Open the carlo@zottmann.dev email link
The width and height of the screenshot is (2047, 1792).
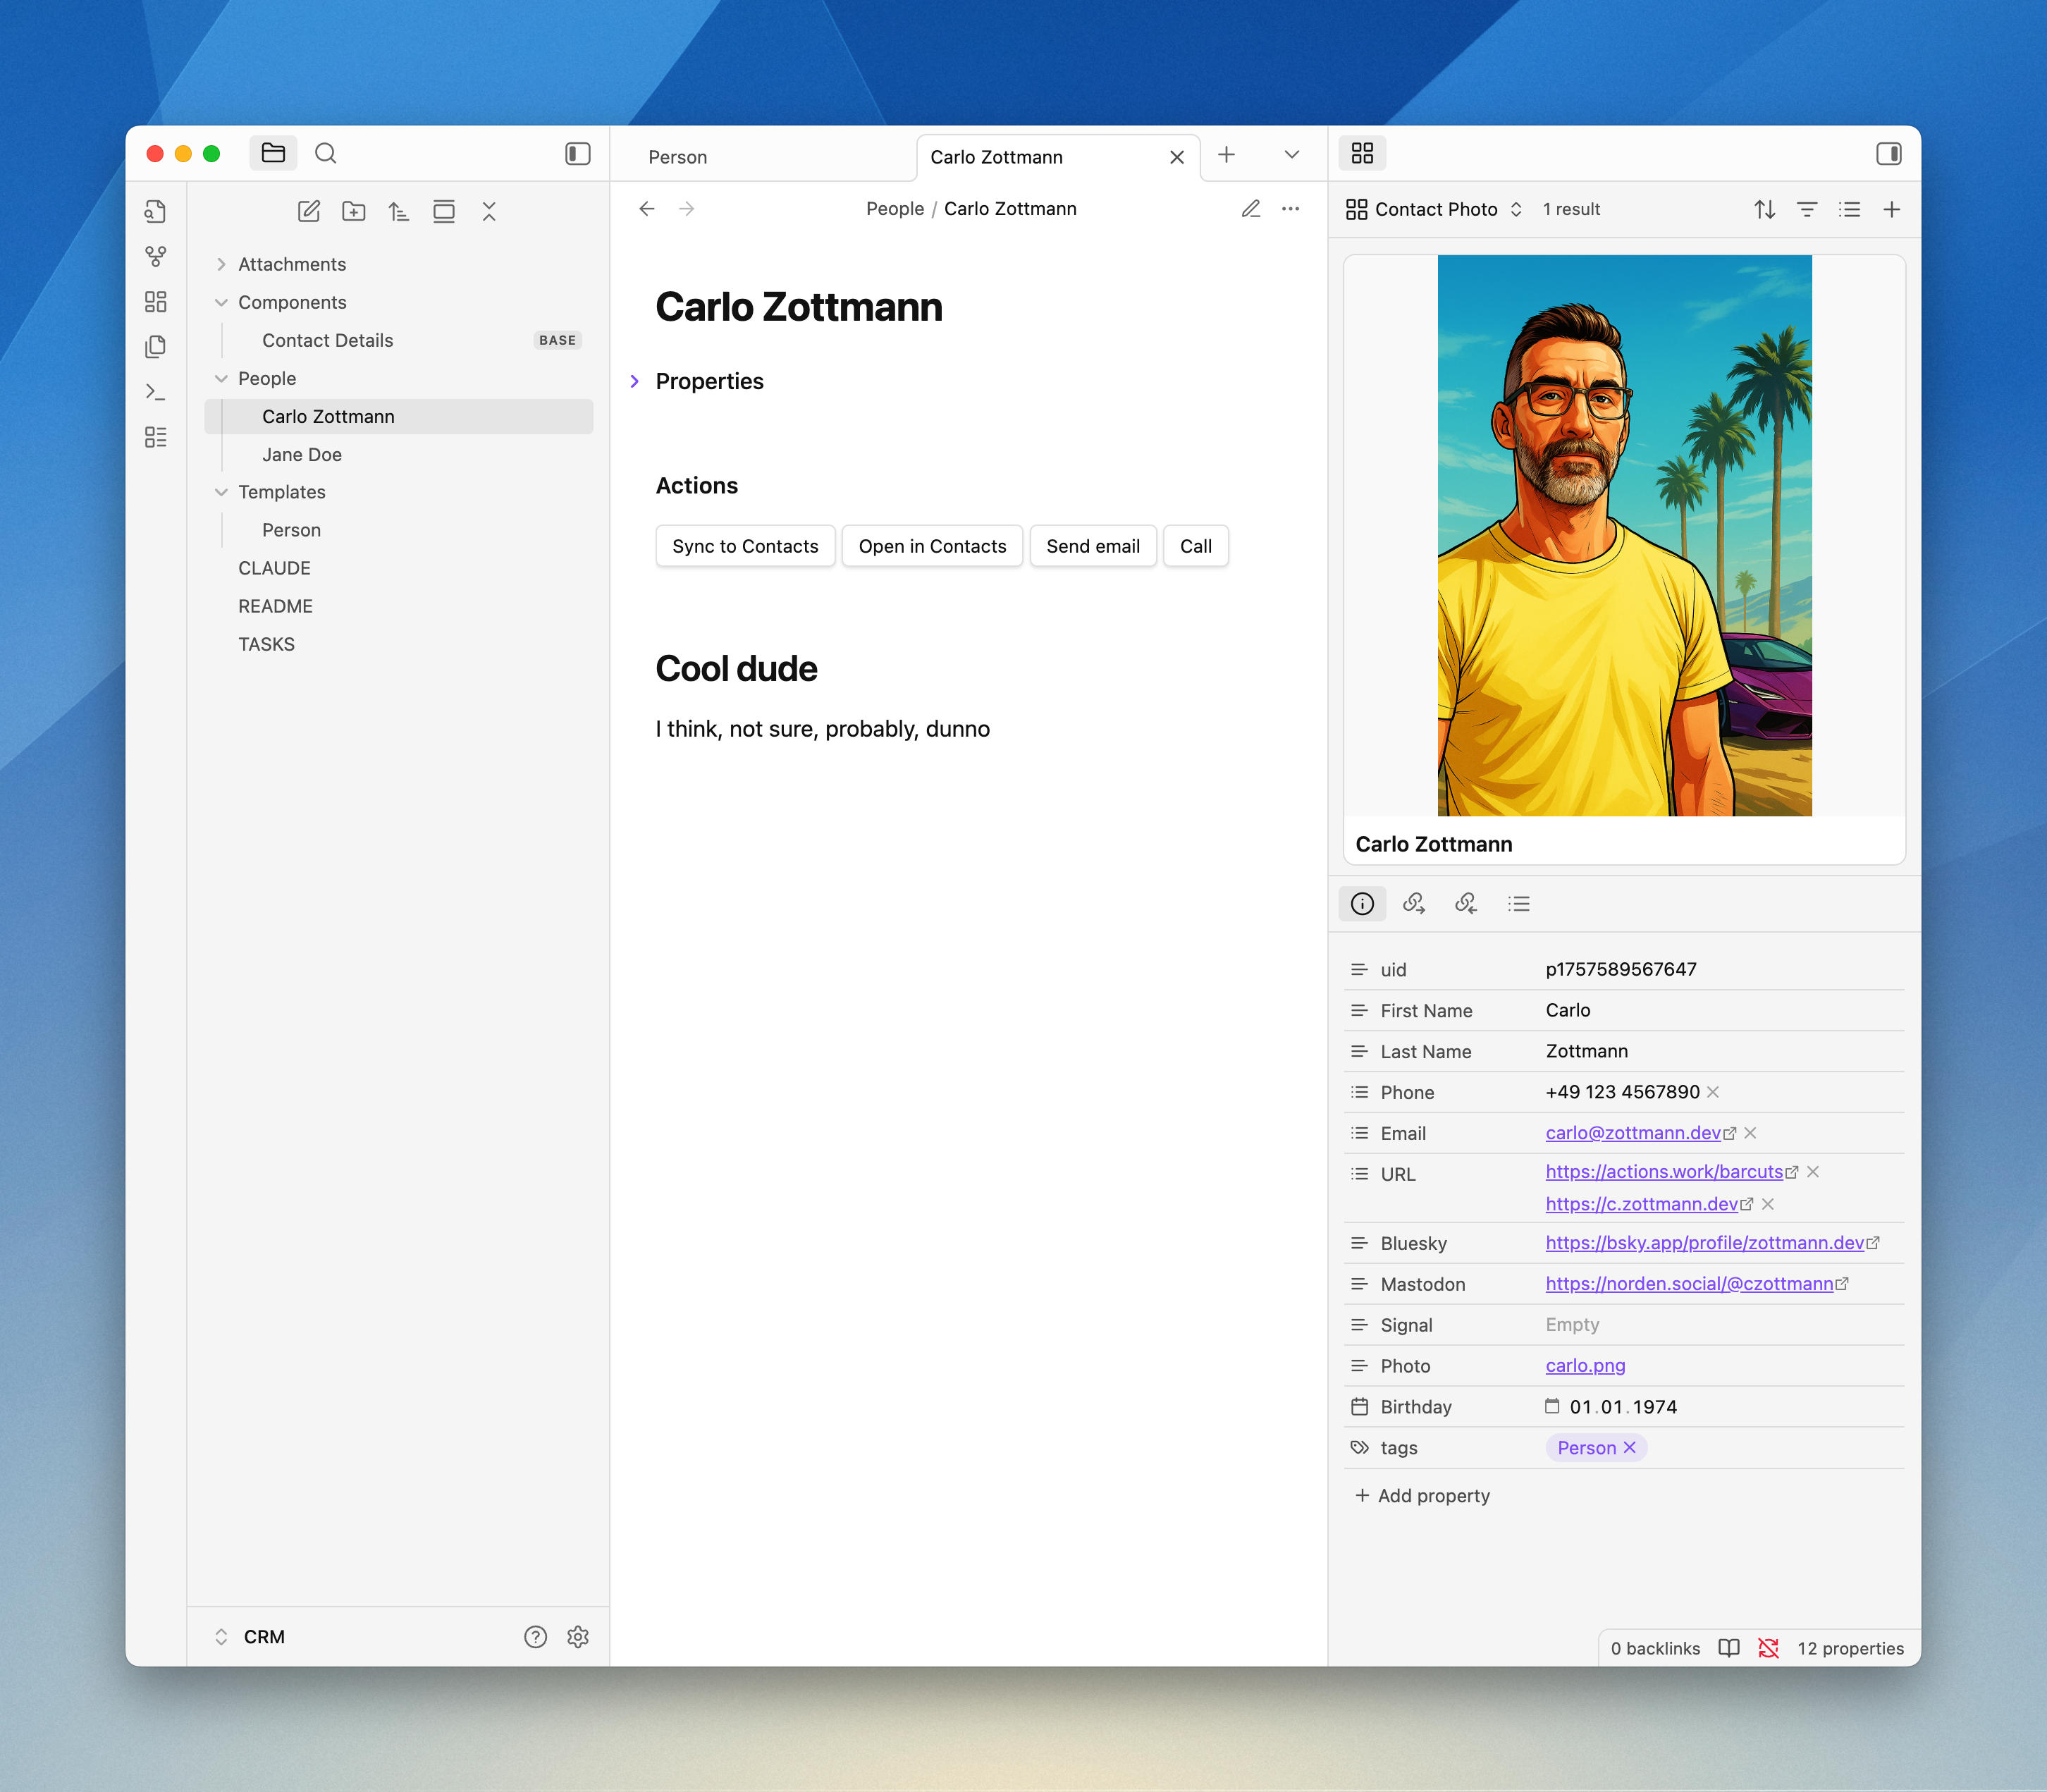click(1632, 1133)
